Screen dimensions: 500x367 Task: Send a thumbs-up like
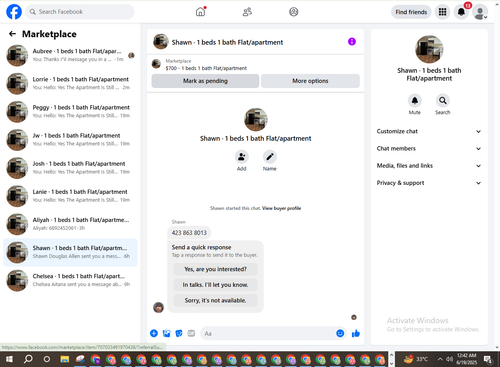tap(356, 333)
